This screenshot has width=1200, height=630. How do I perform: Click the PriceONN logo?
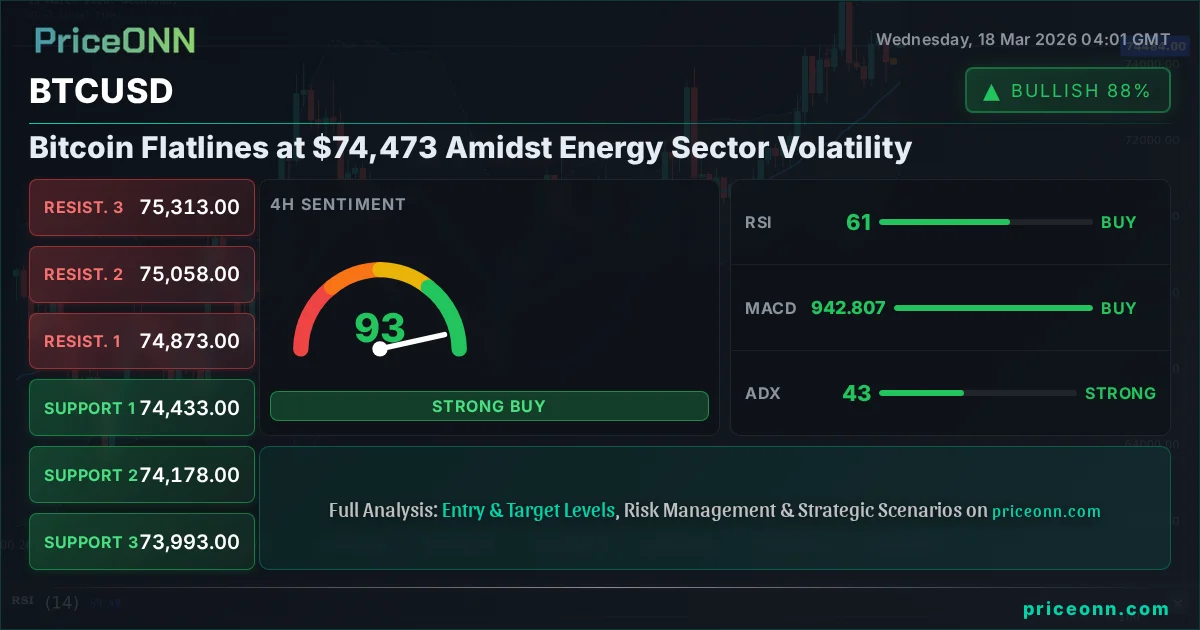pos(115,40)
